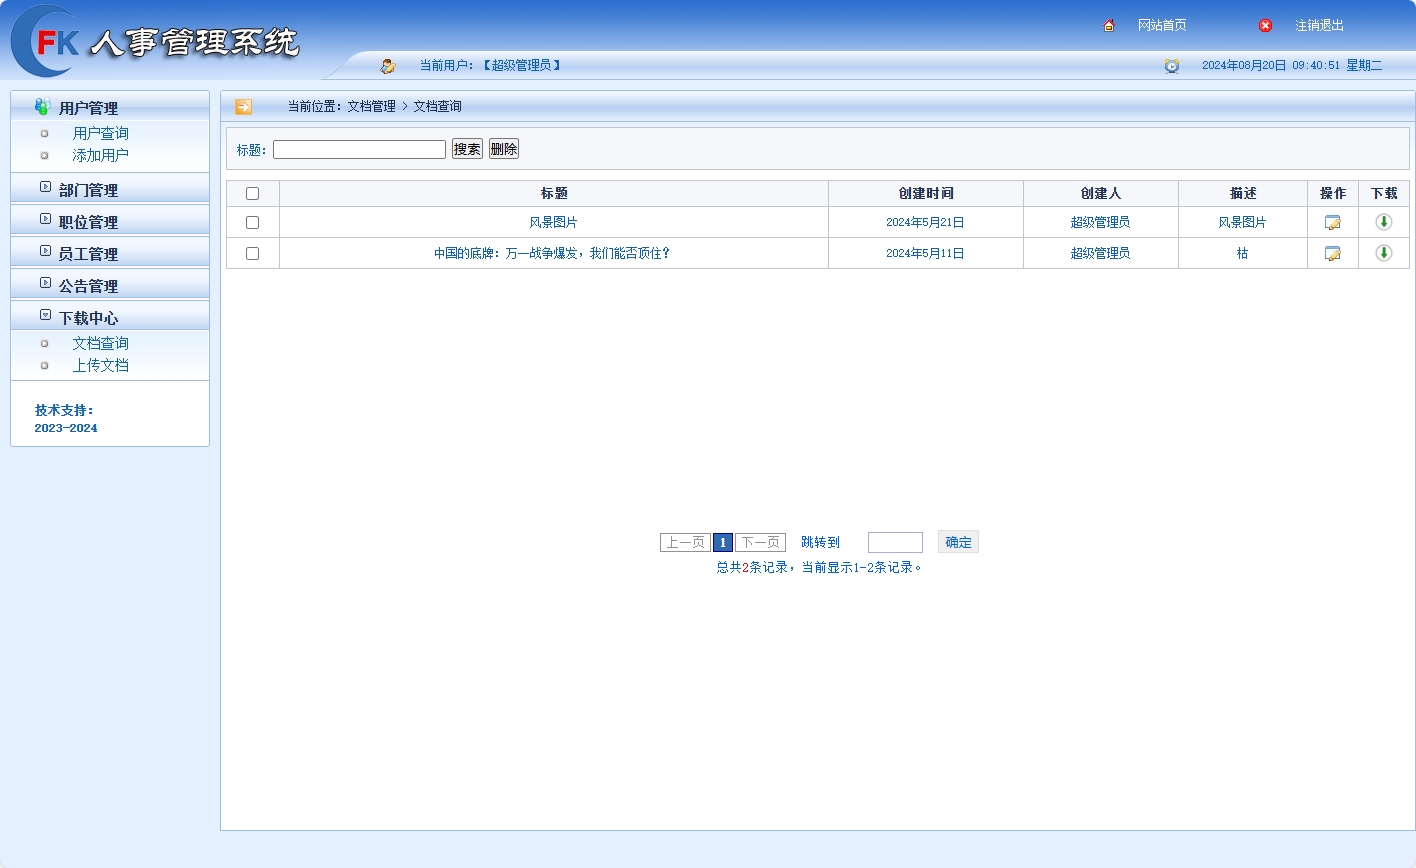Click the 当前用户 超级管理员 label

[x=491, y=65]
